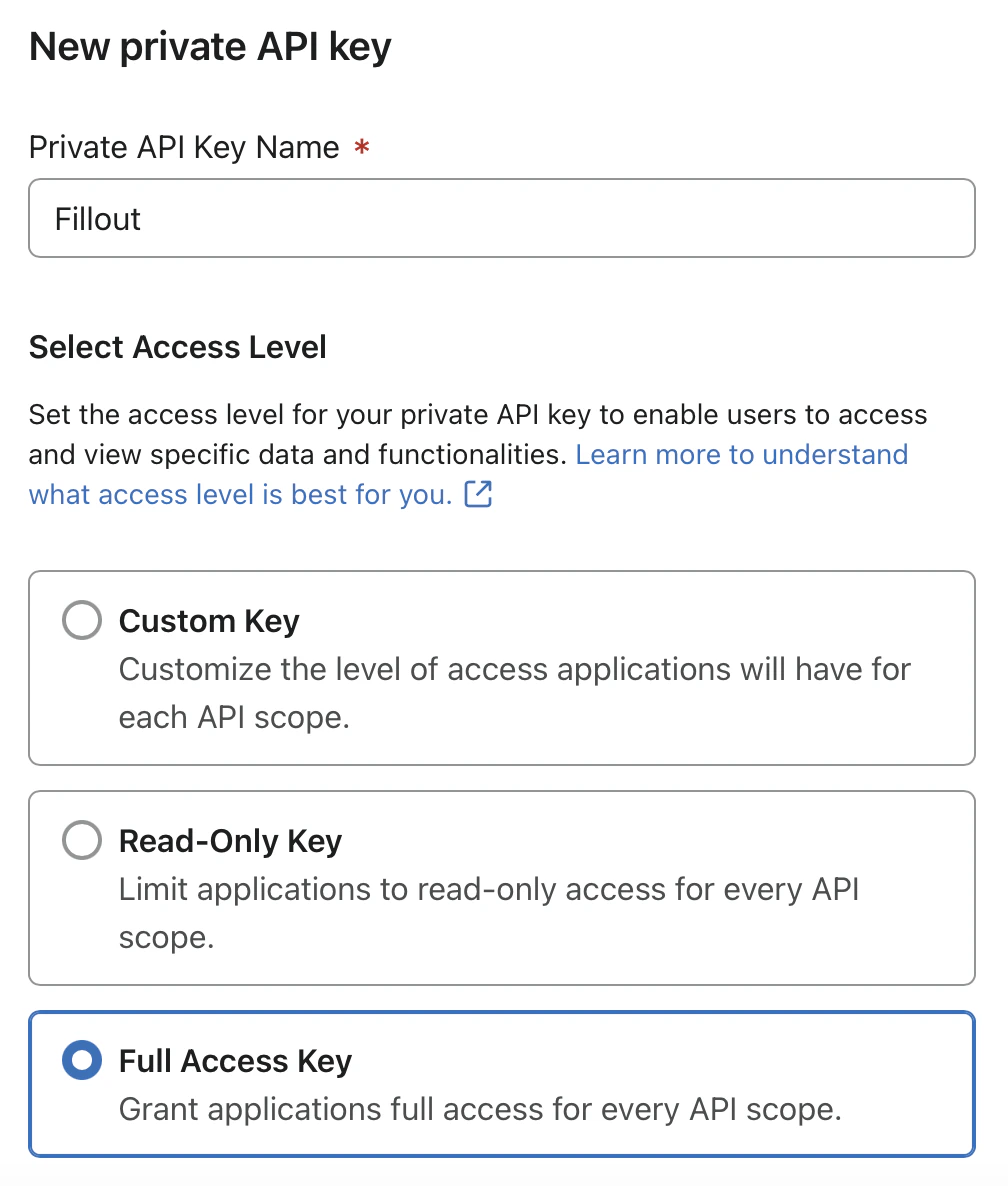Select the Full Access Key radio button
The width and height of the screenshot is (1008, 1186).
click(x=81, y=1060)
